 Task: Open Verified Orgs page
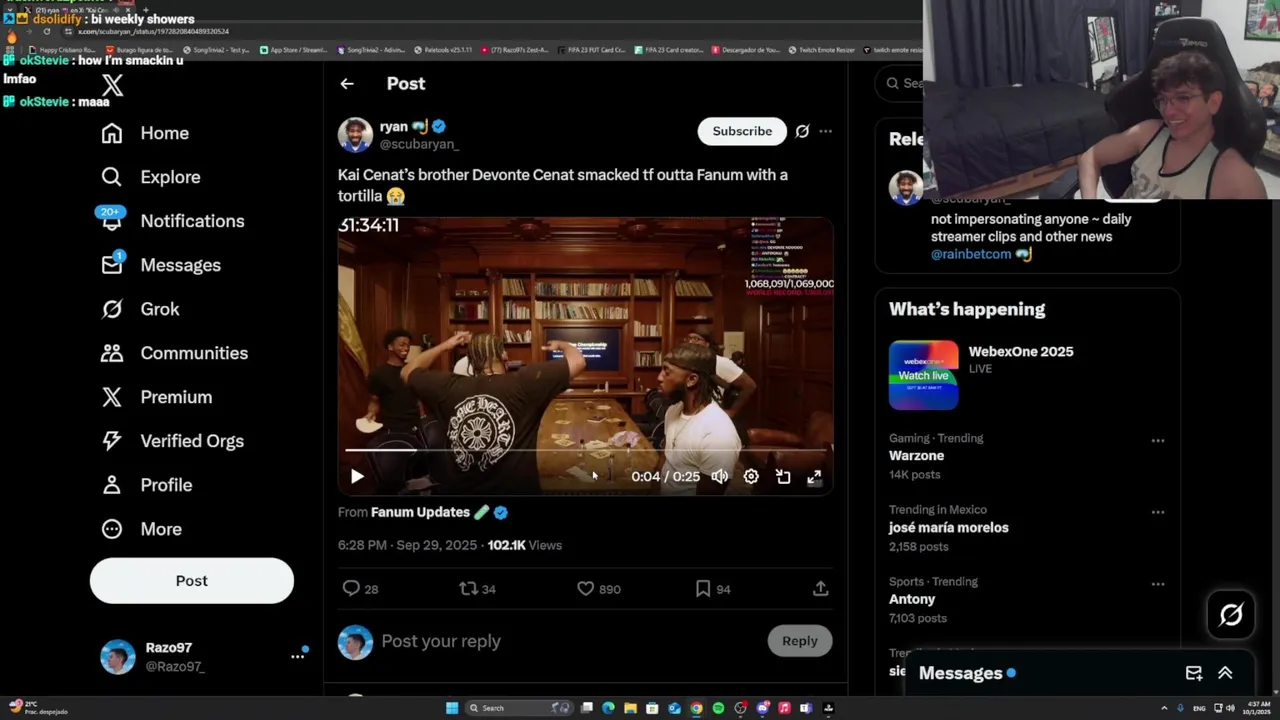tap(172, 441)
